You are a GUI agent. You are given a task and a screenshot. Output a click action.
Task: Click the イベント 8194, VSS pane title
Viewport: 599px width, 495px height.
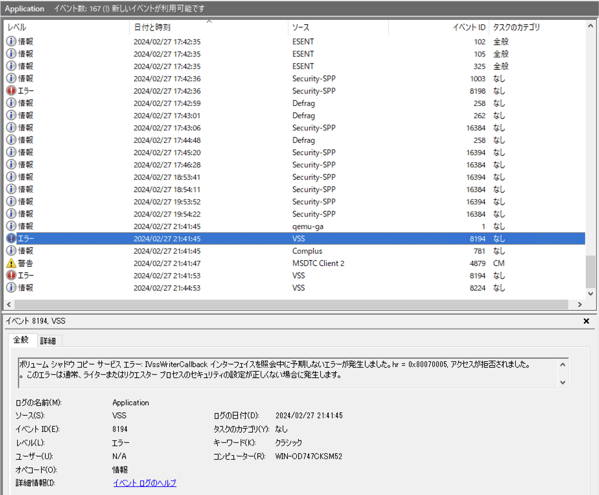tap(36, 321)
